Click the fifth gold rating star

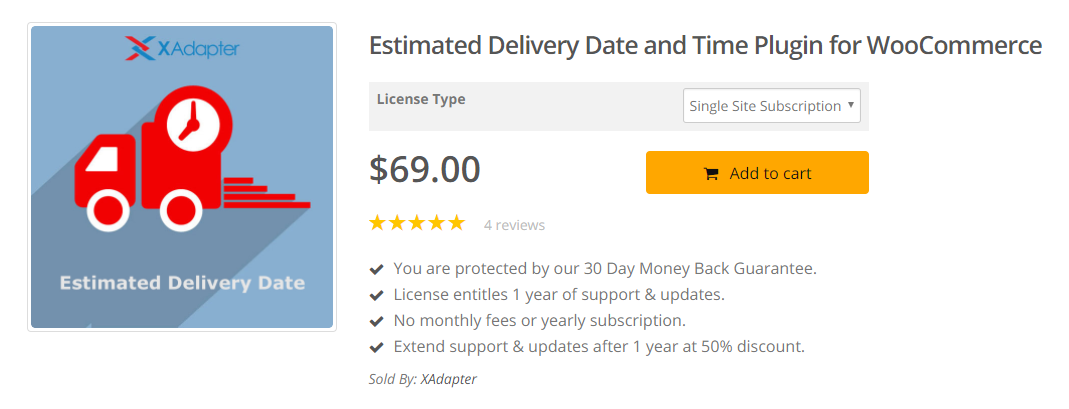pos(456,222)
